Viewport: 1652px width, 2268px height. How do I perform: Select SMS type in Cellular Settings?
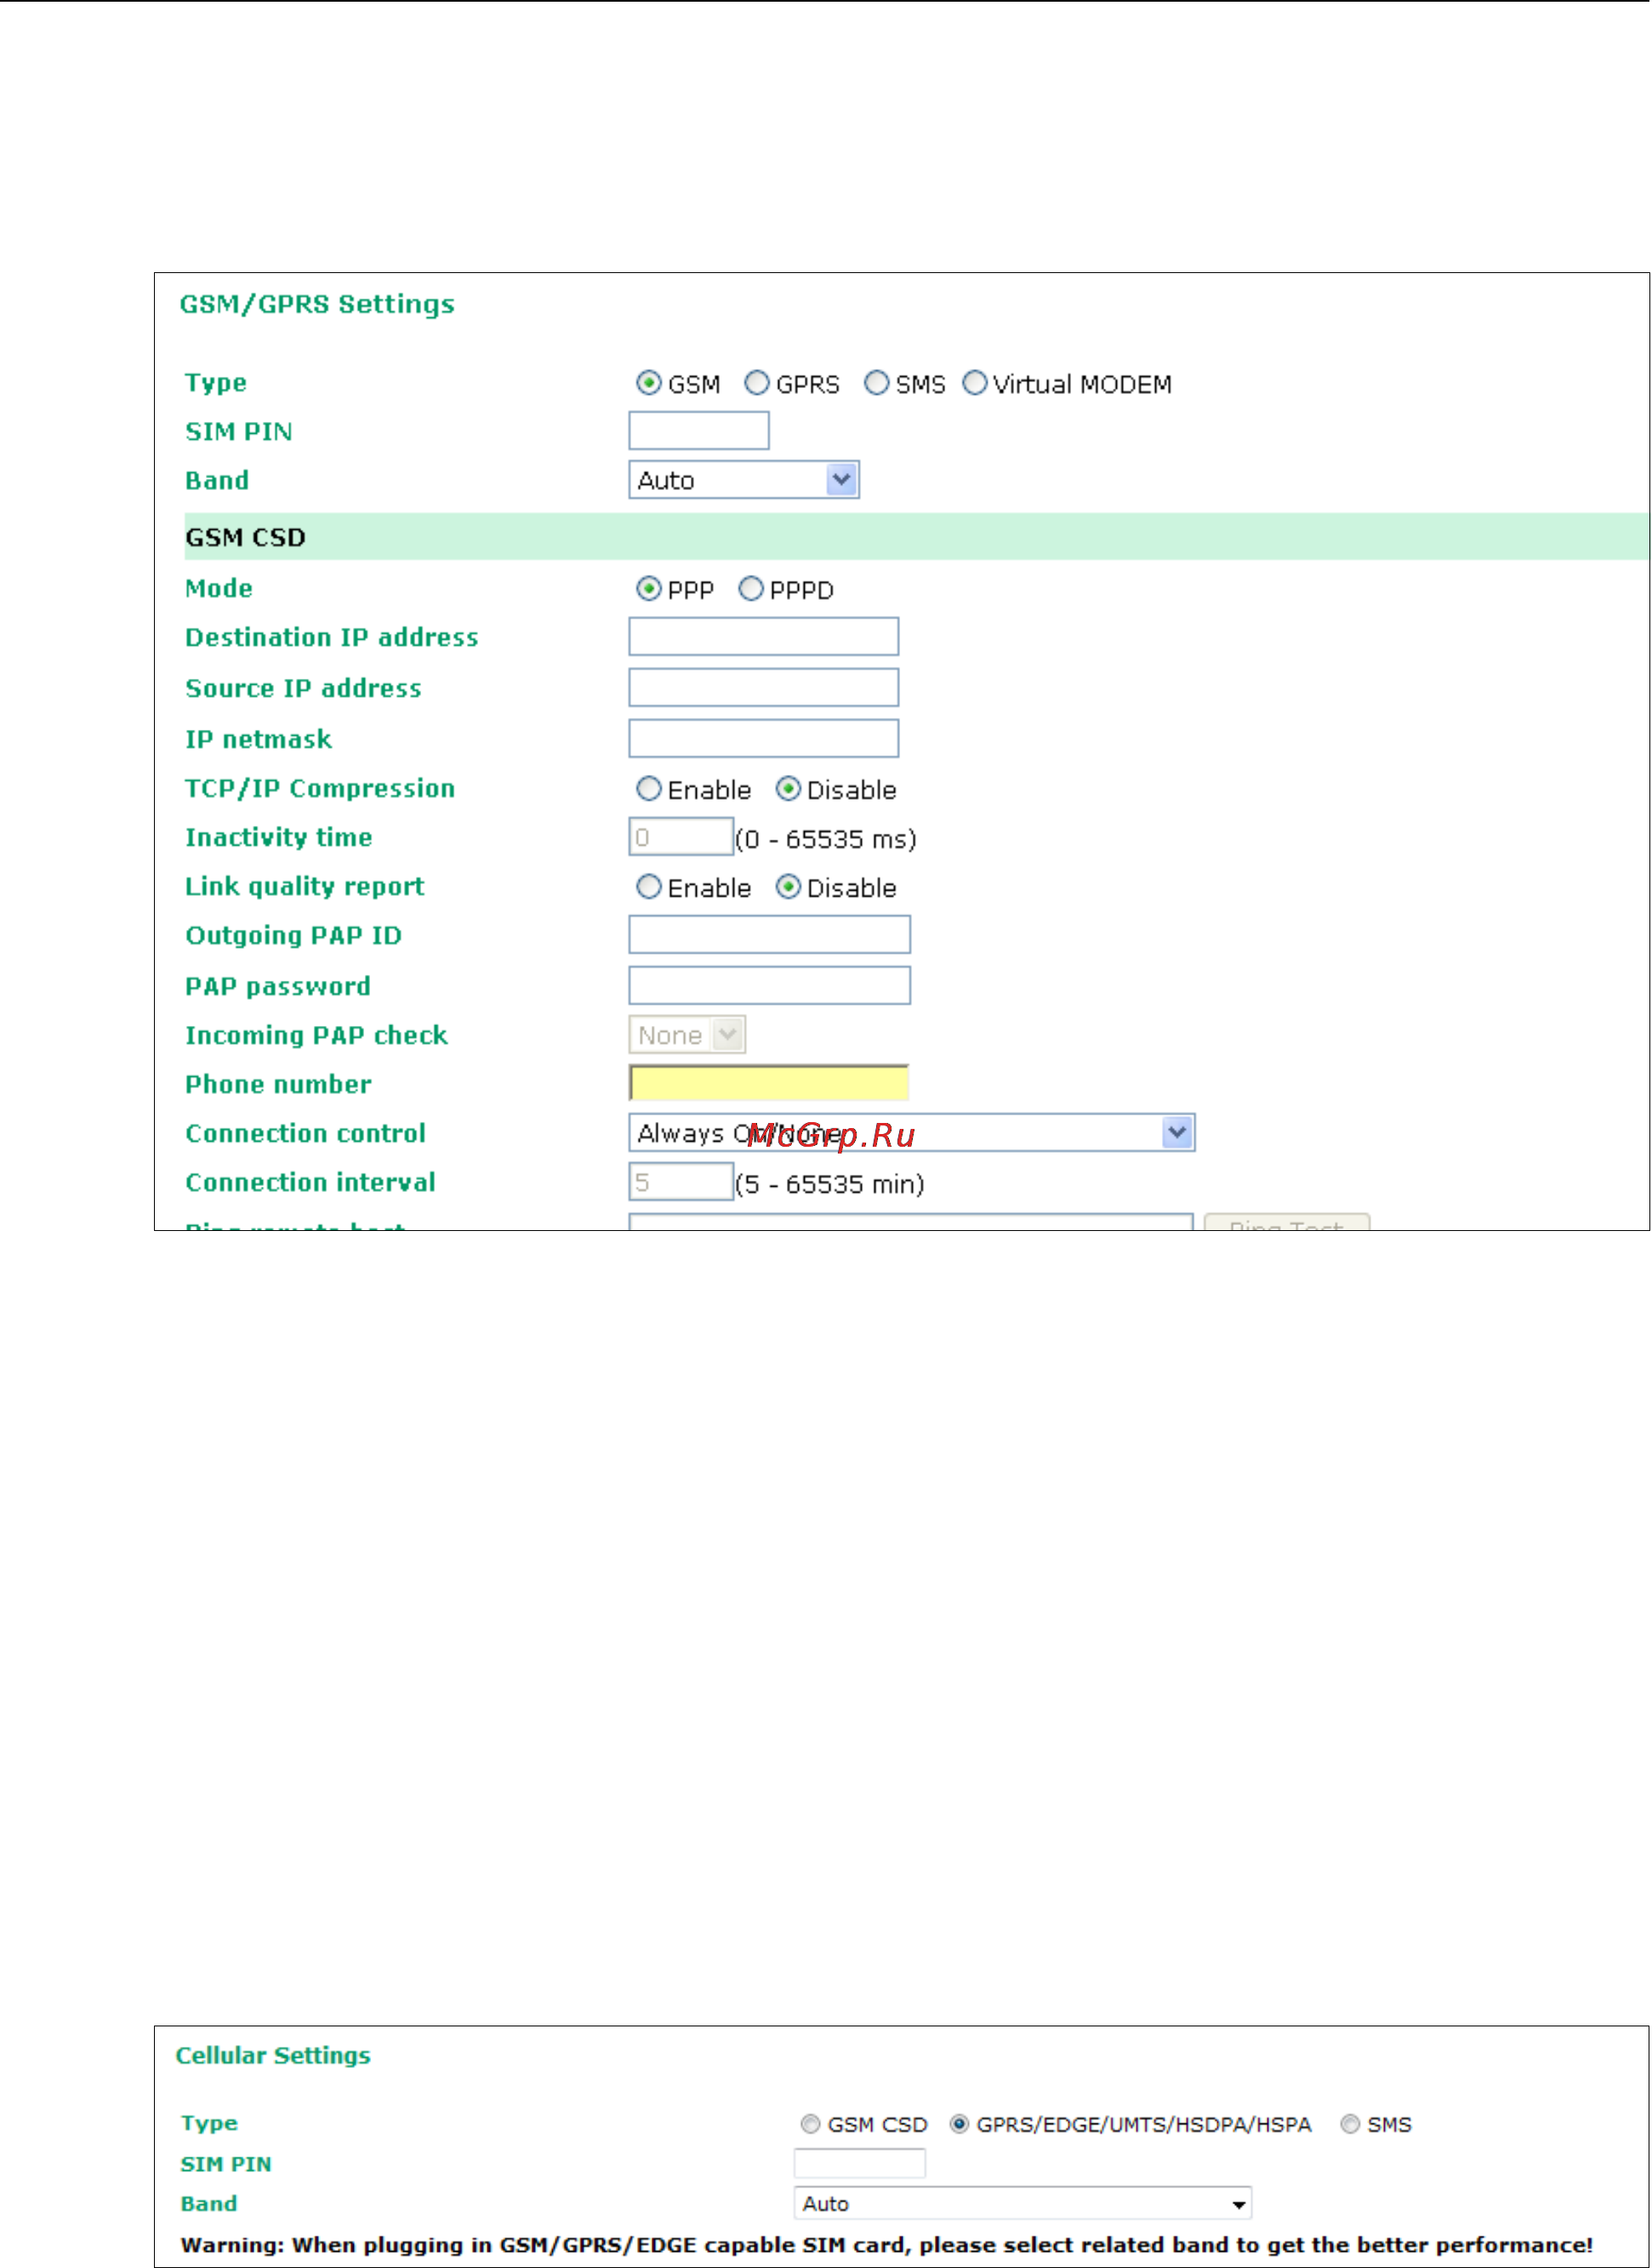(x=1350, y=2124)
